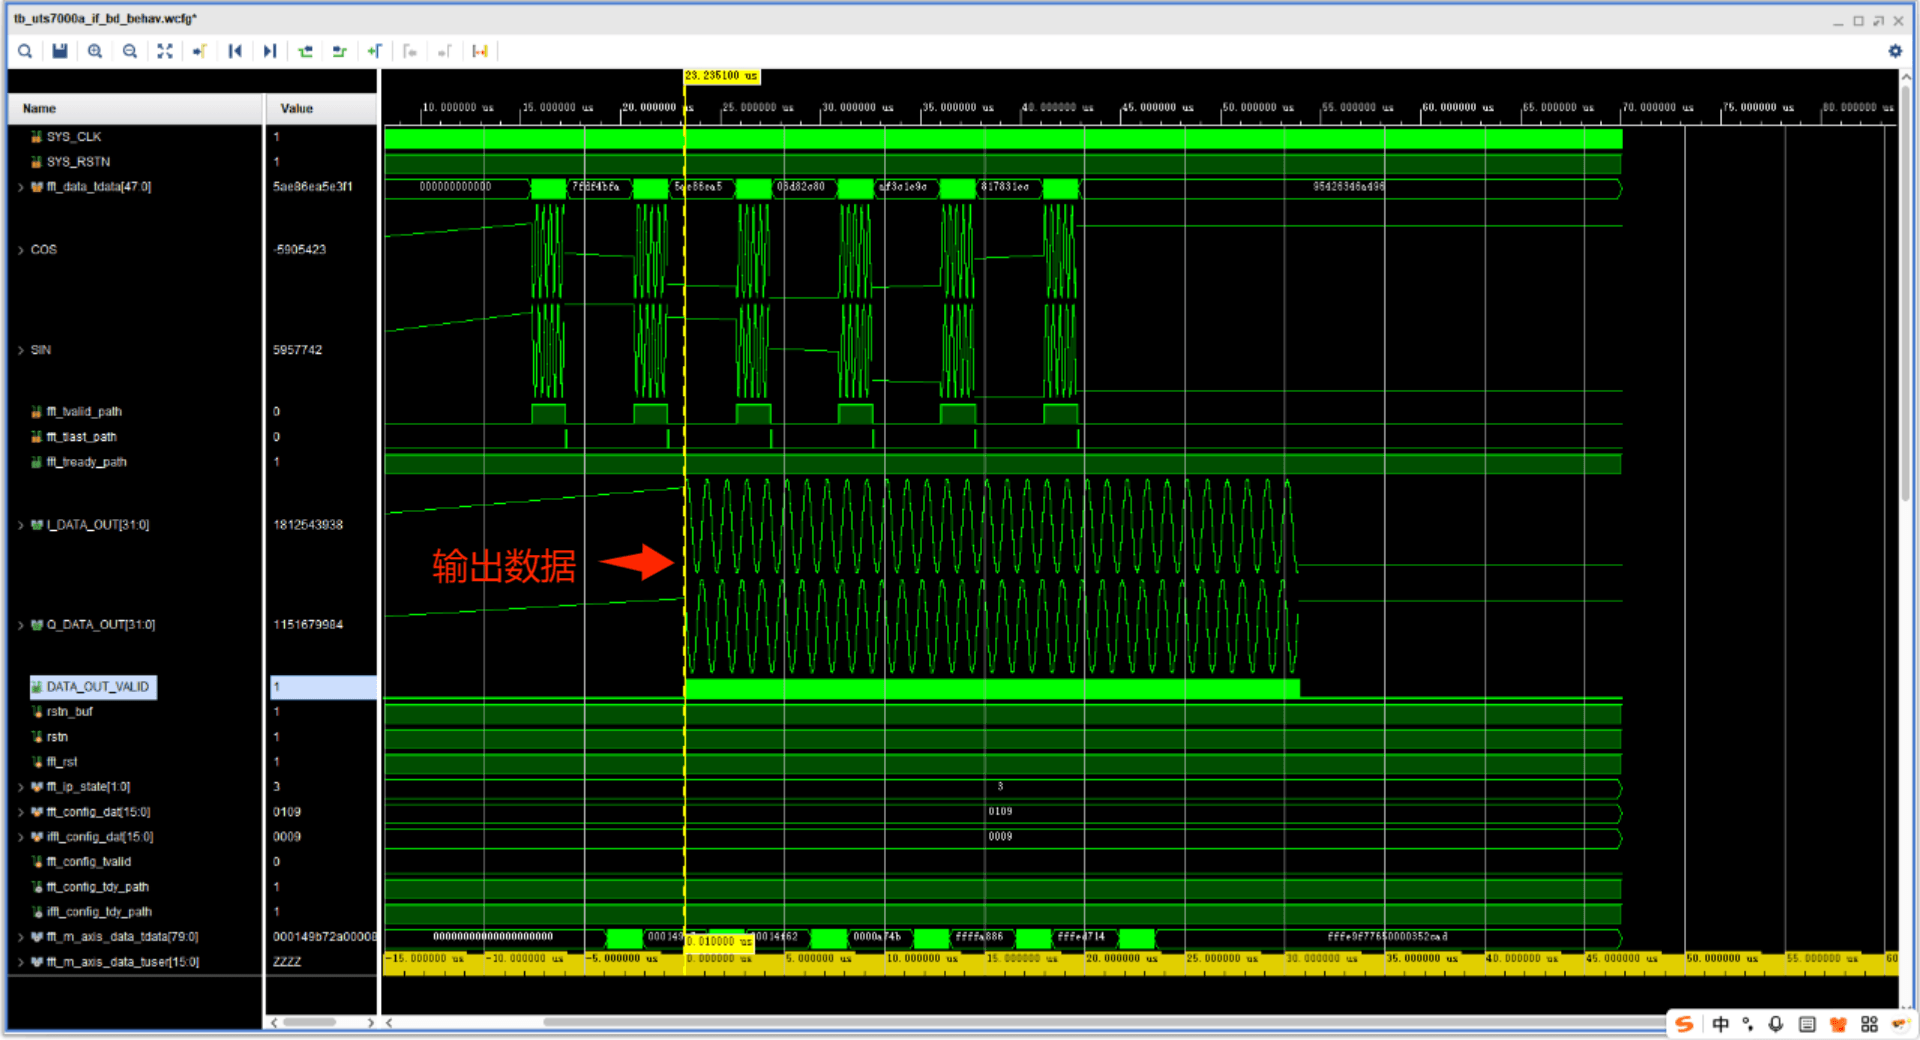Toggle Chinese/English mode on the Sogou input bar
The image size is (1920, 1040).
click(x=1720, y=1024)
